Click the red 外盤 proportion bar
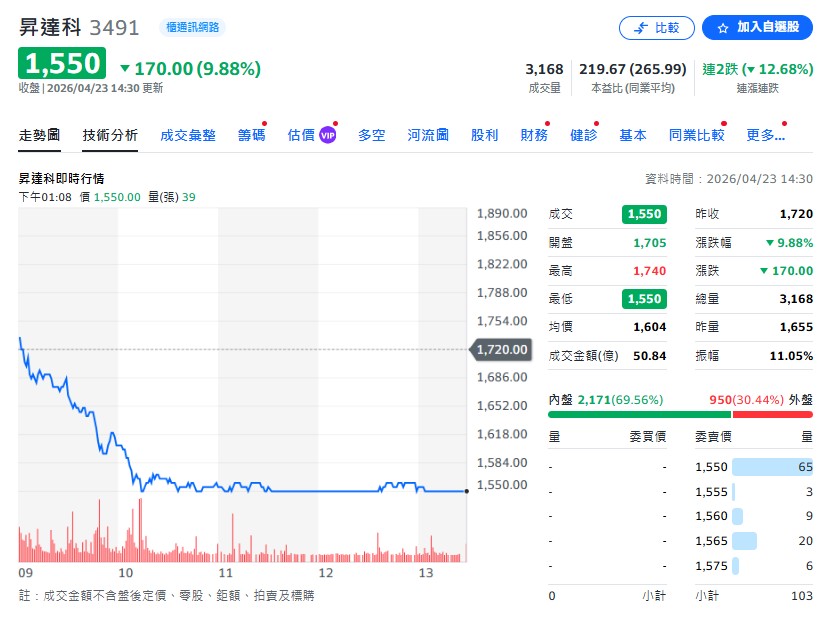 [x=772, y=414]
